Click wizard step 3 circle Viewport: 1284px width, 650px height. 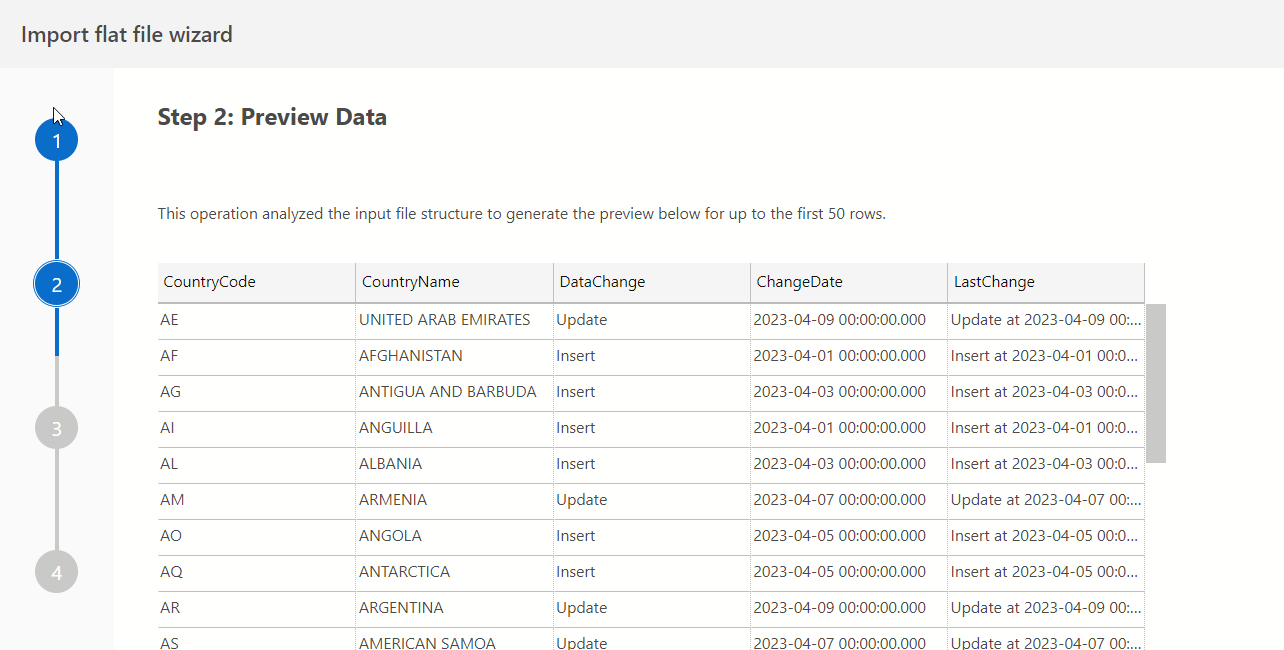56,428
